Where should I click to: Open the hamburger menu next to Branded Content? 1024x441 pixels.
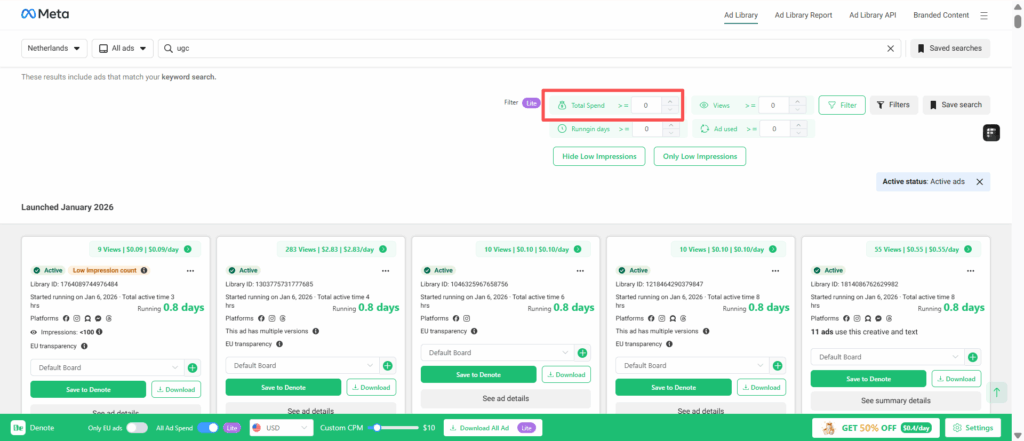(x=984, y=15)
